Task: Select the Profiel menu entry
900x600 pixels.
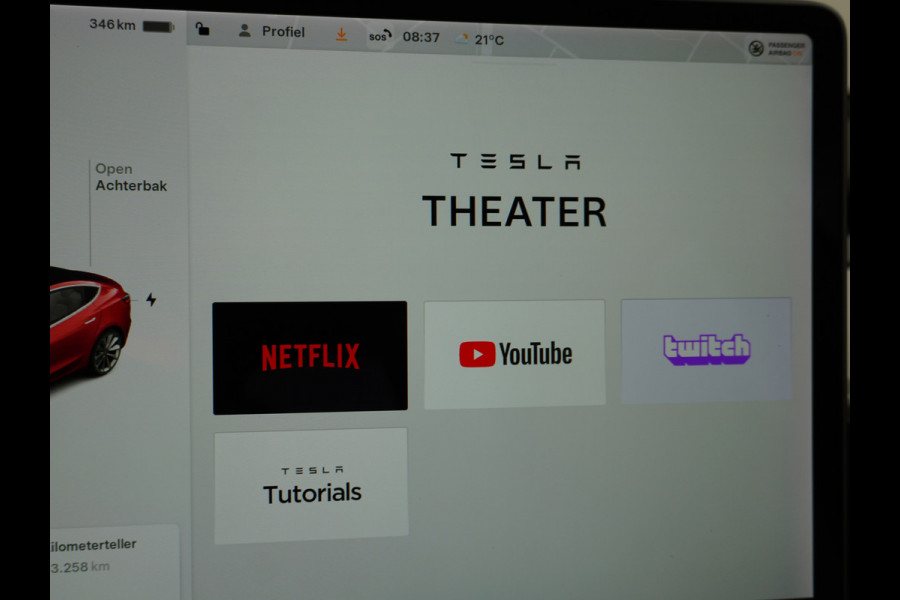Action: coord(281,31)
